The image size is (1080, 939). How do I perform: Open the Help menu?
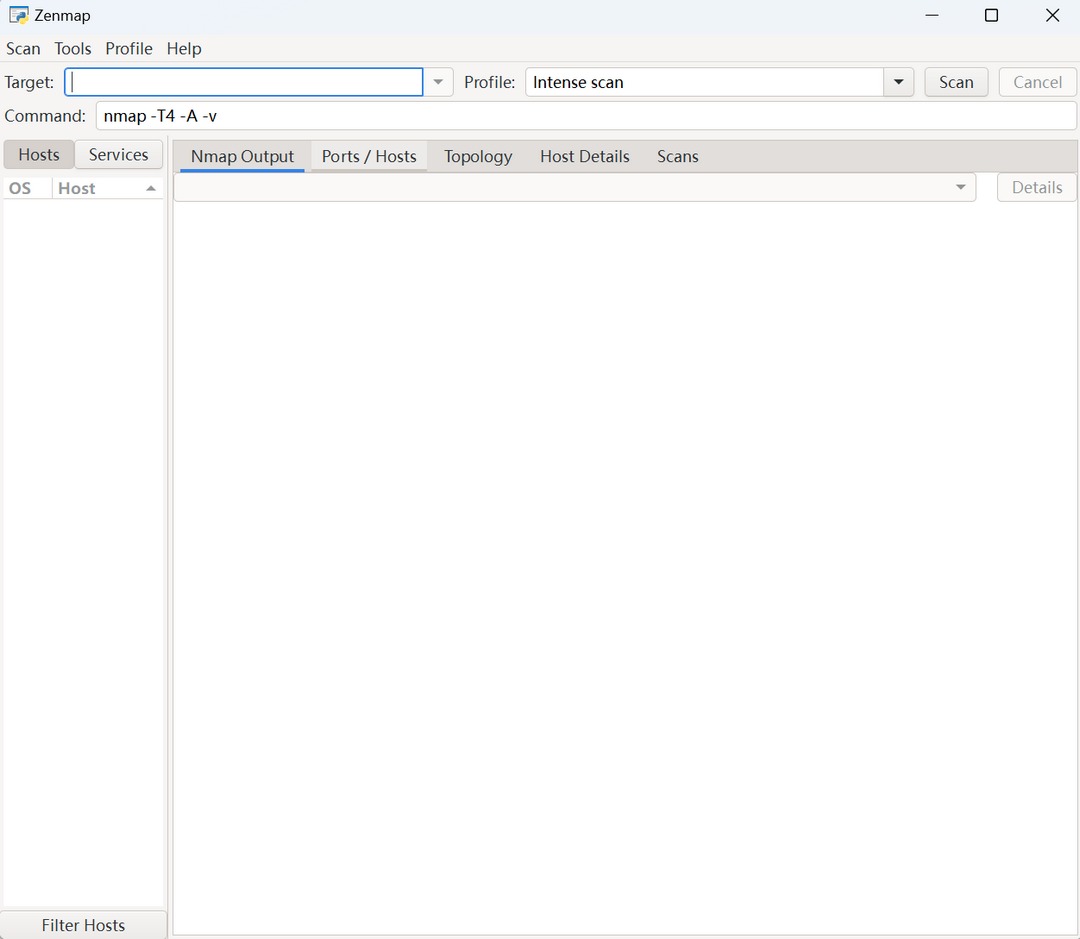[x=184, y=48]
